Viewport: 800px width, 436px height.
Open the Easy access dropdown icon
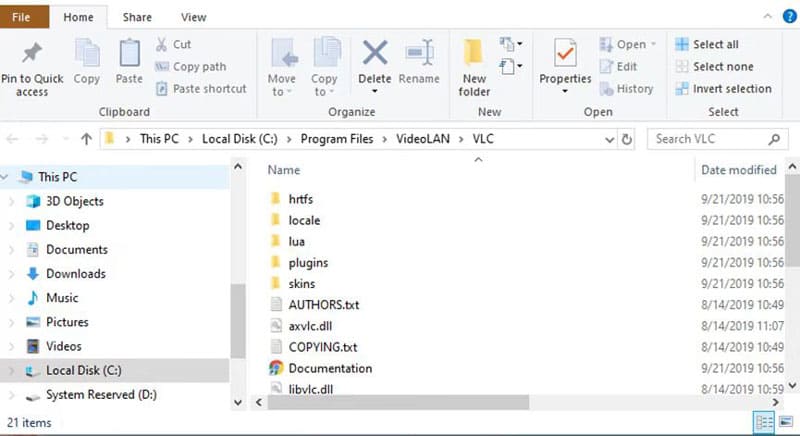click(x=511, y=66)
